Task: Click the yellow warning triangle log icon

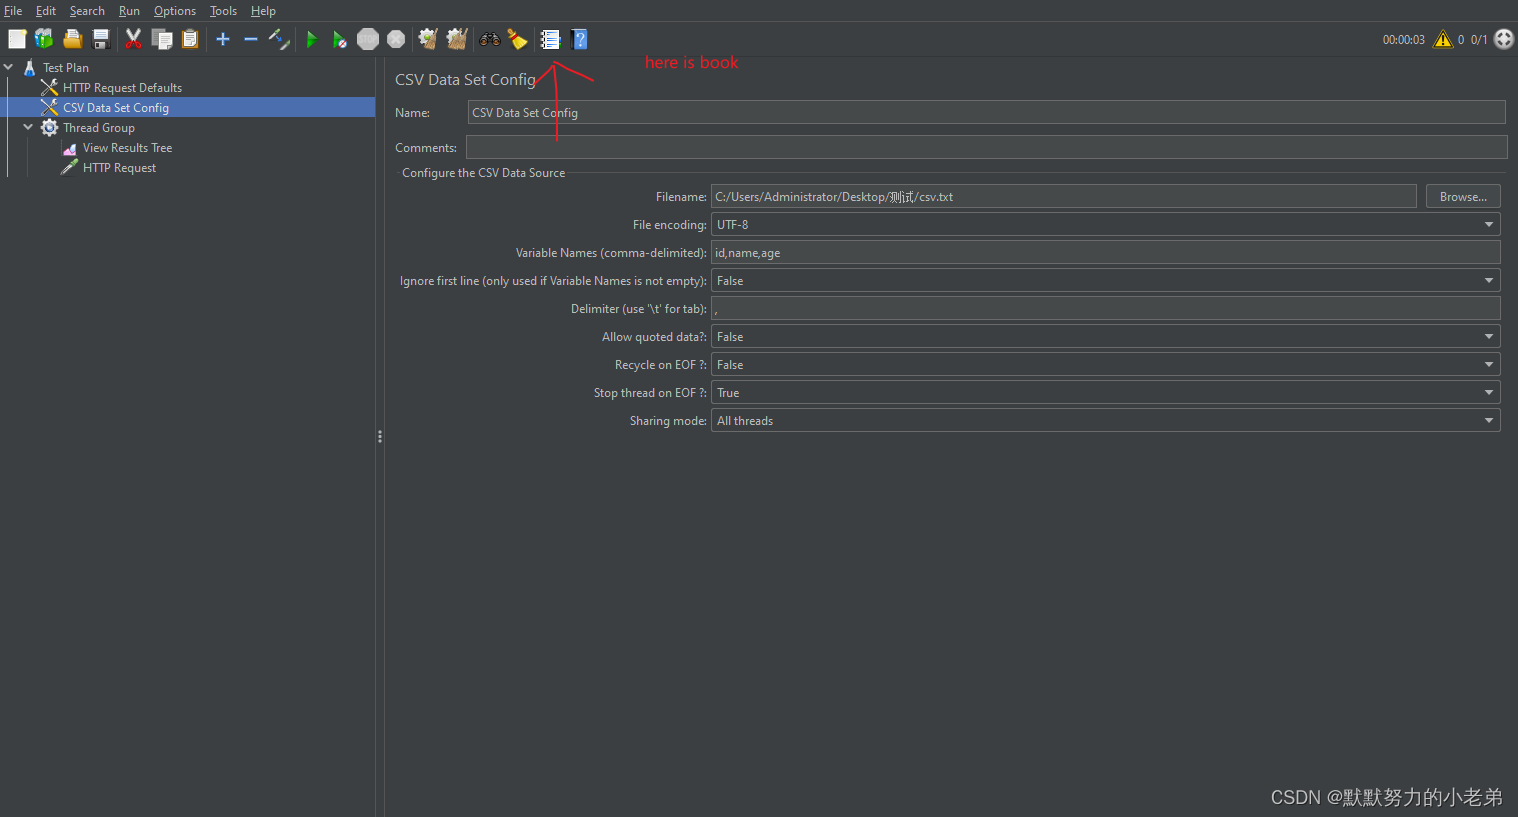Action: [x=1443, y=39]
